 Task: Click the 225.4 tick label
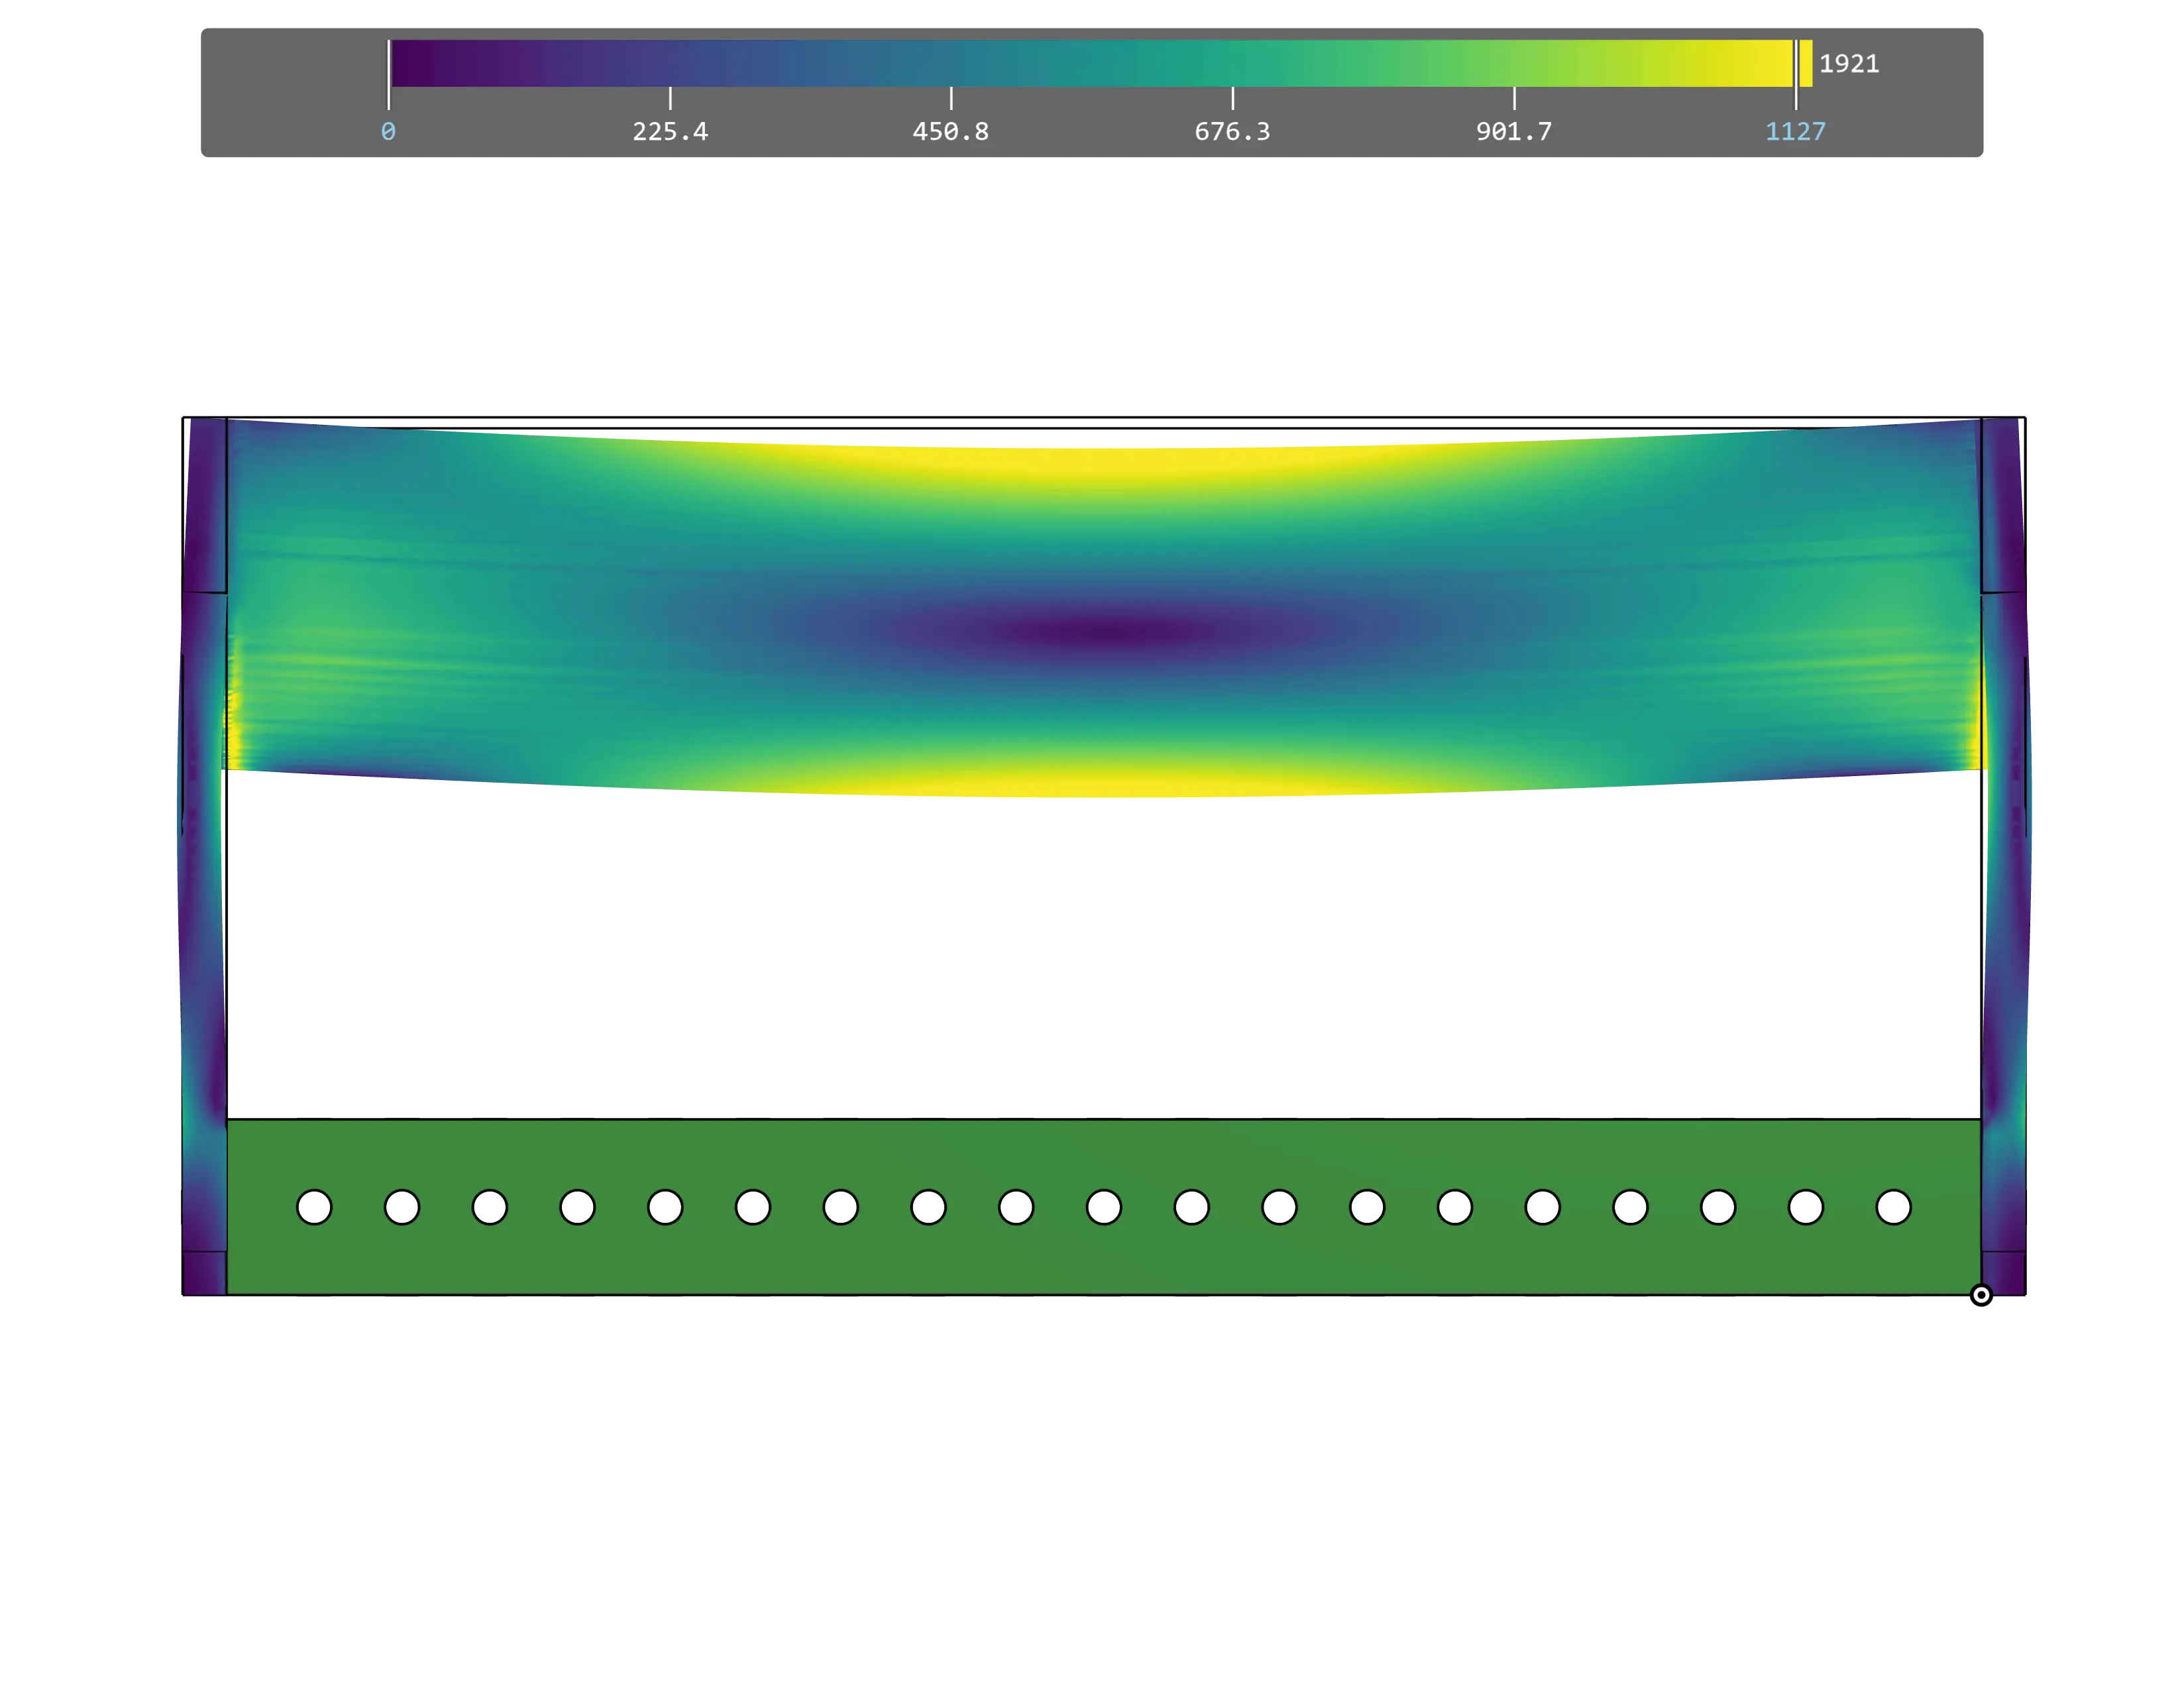coord(670,132)
